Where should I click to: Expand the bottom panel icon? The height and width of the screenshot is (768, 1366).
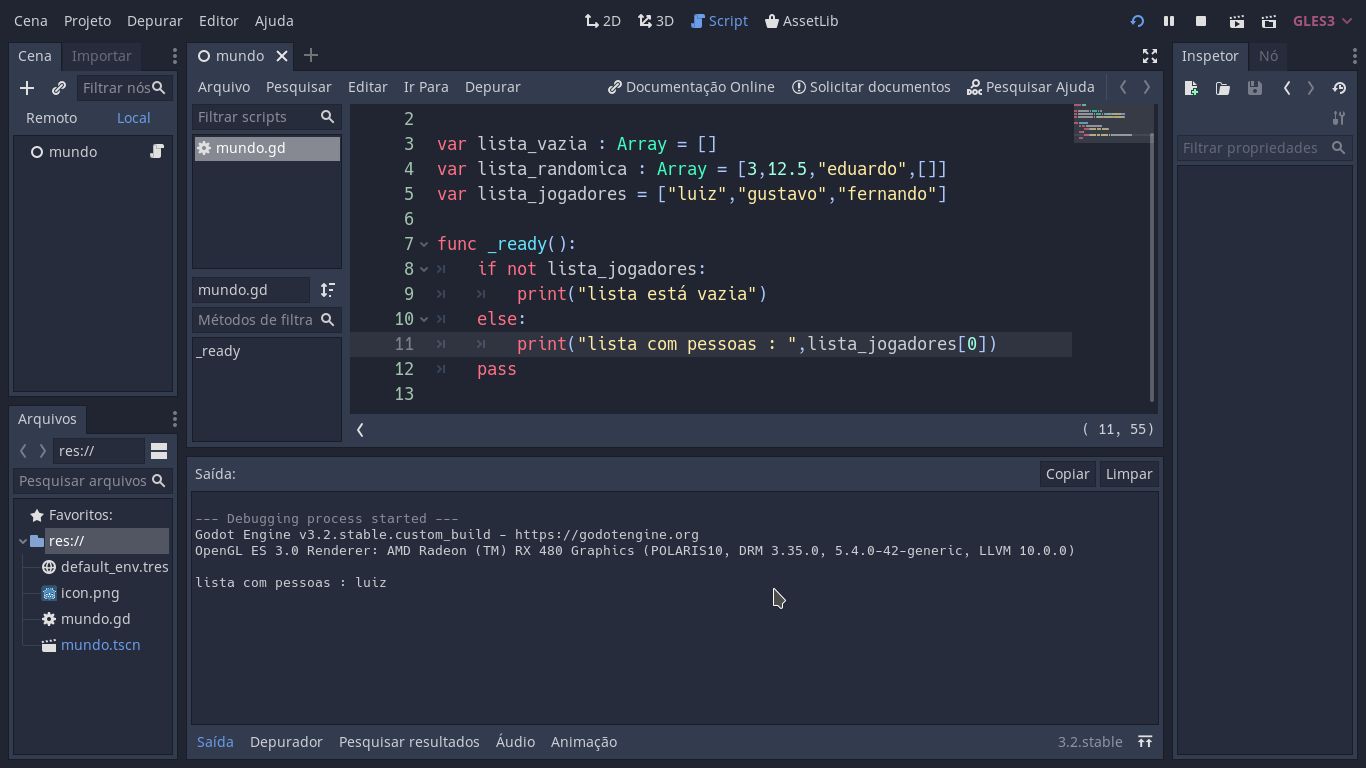point(1145,742)
